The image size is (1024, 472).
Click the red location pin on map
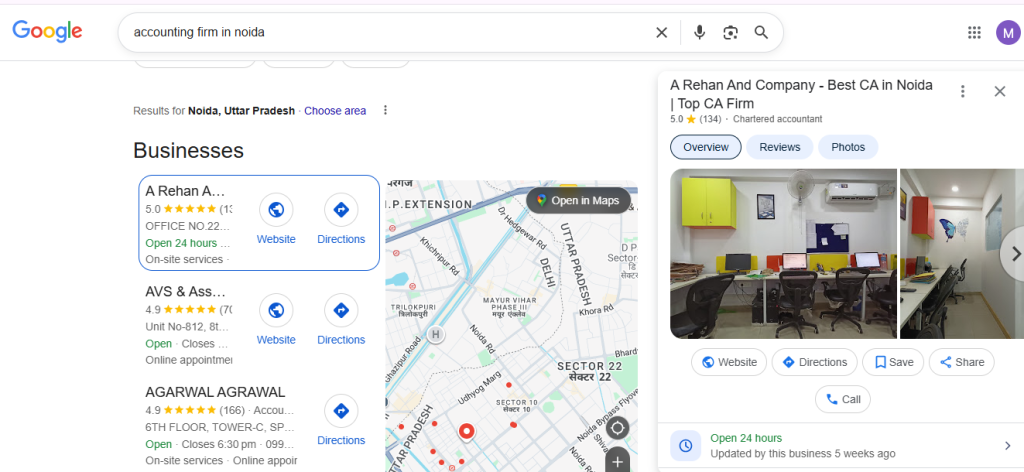466,432
